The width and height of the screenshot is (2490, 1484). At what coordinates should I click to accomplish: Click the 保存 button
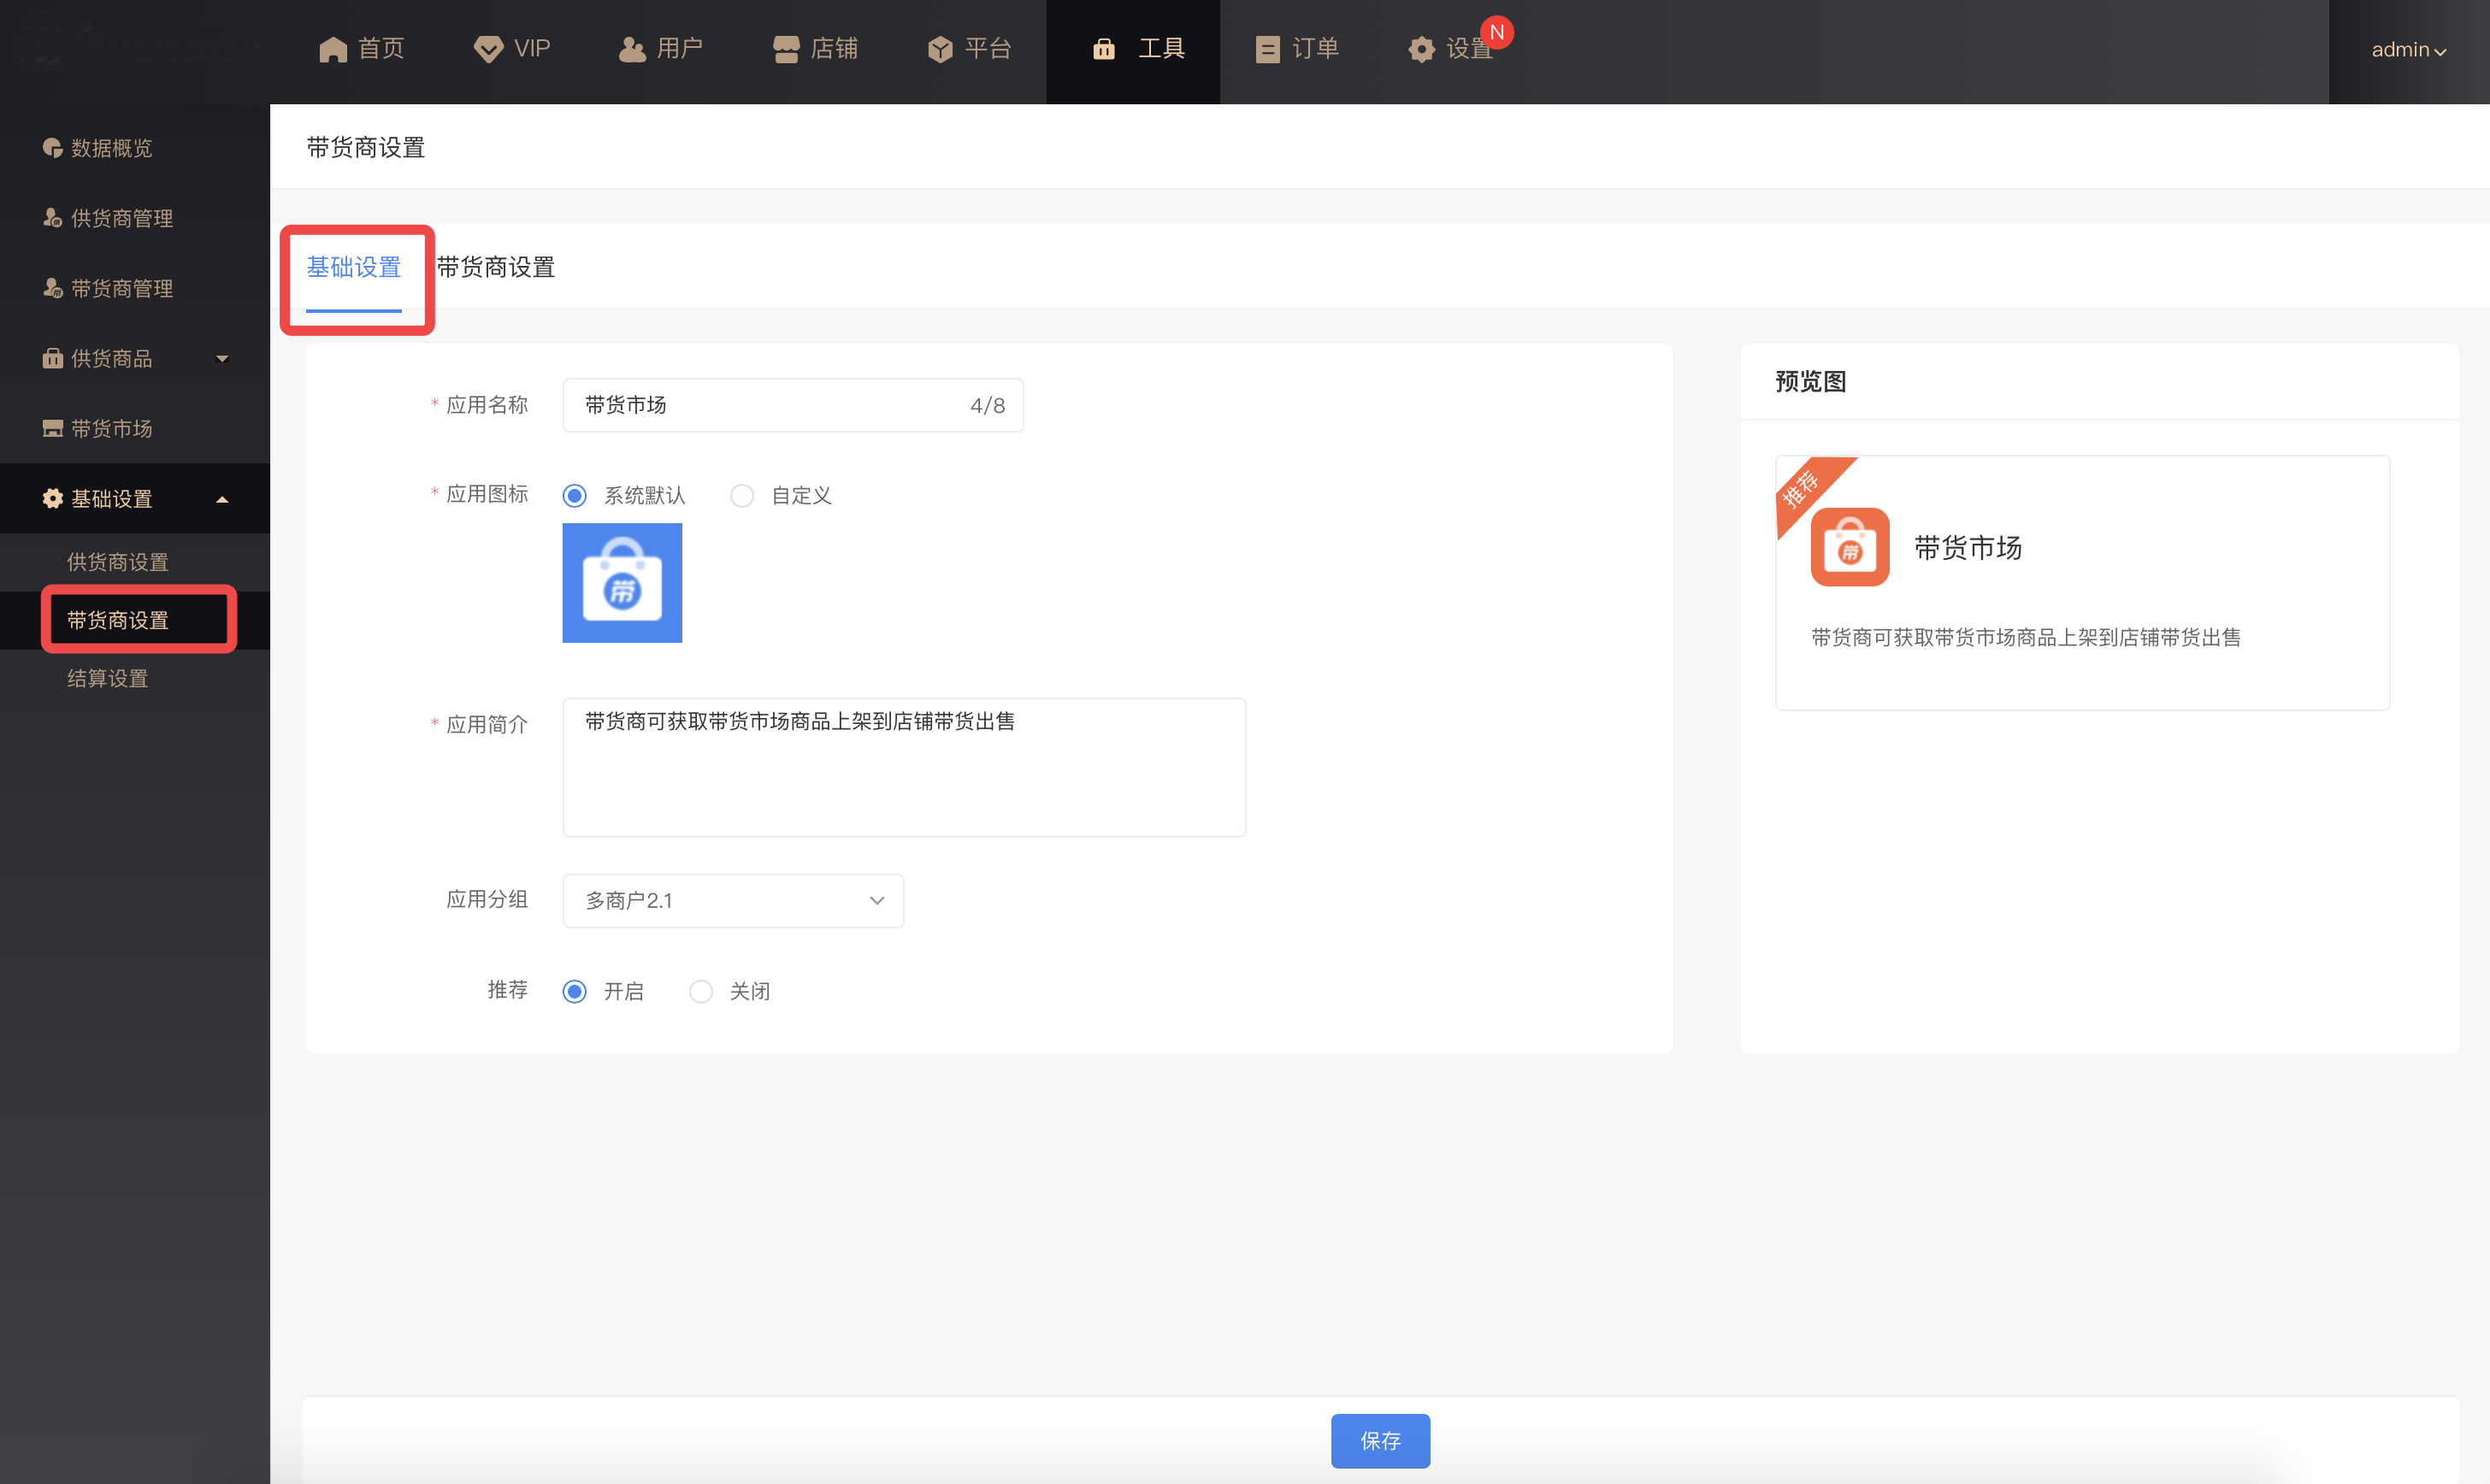pos(1379,1440)
